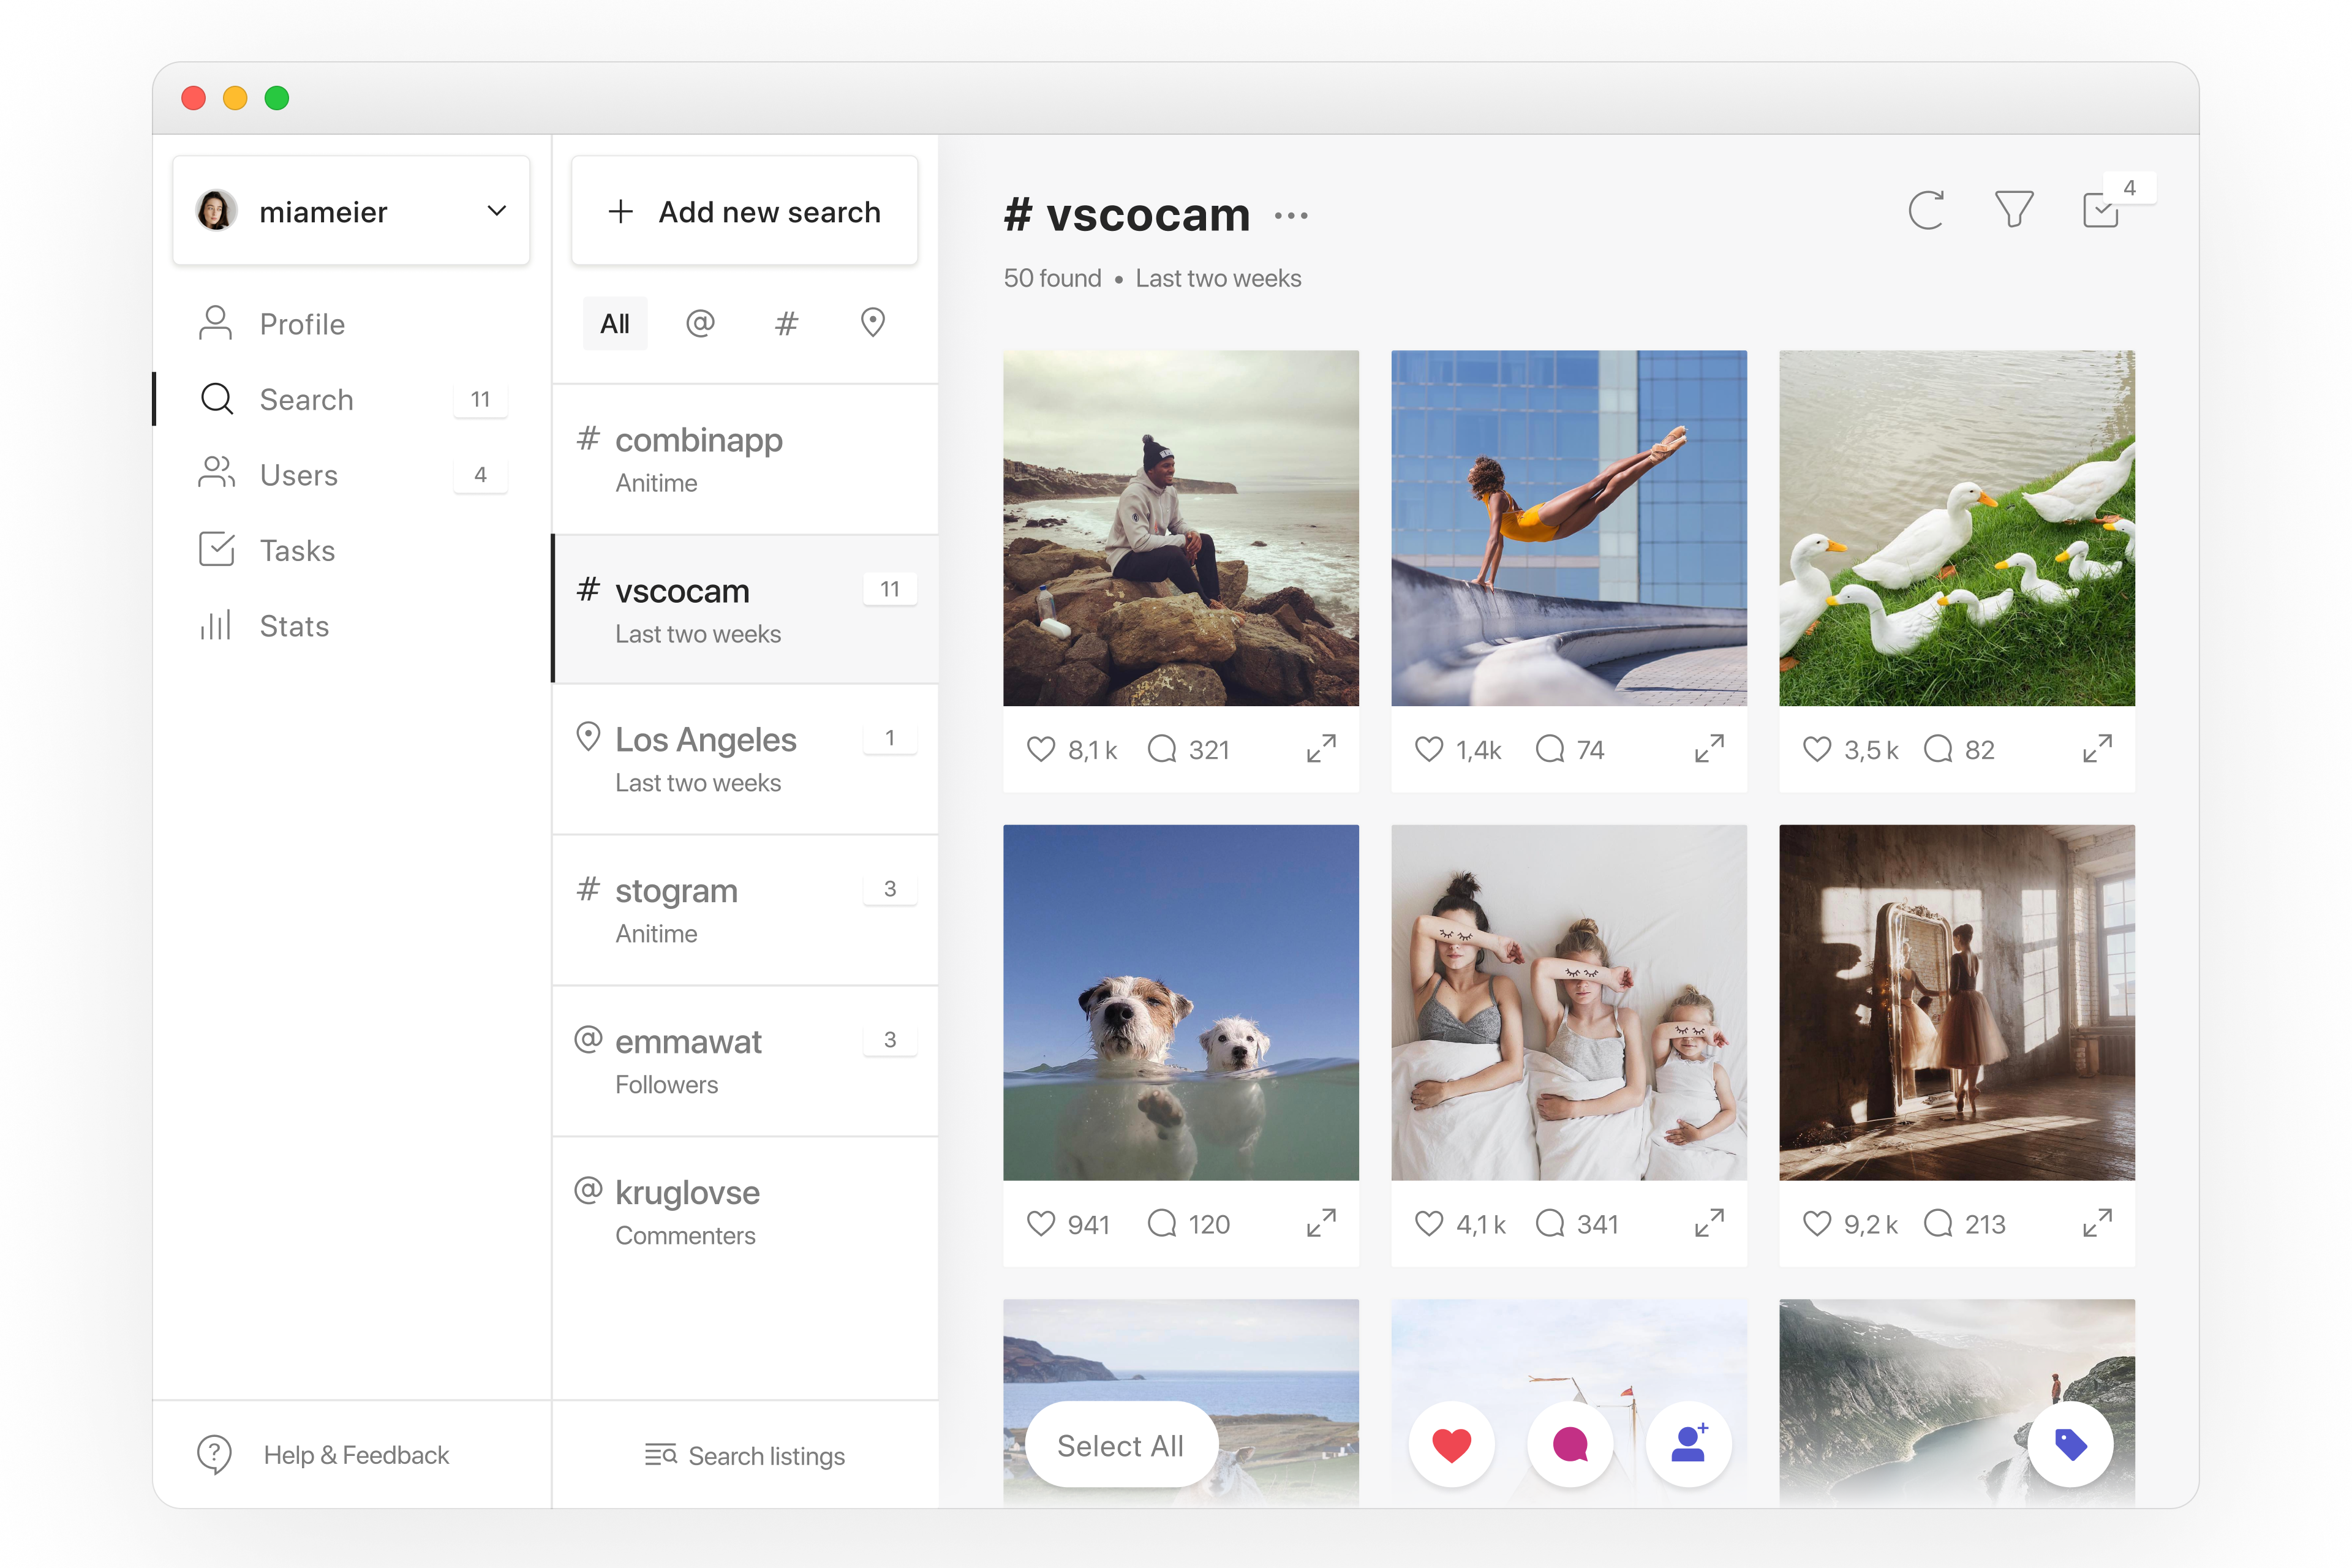Open comments on photo with 213 comments
Viewport: 2352px width, 1568px height.
pos(1938,1224)
